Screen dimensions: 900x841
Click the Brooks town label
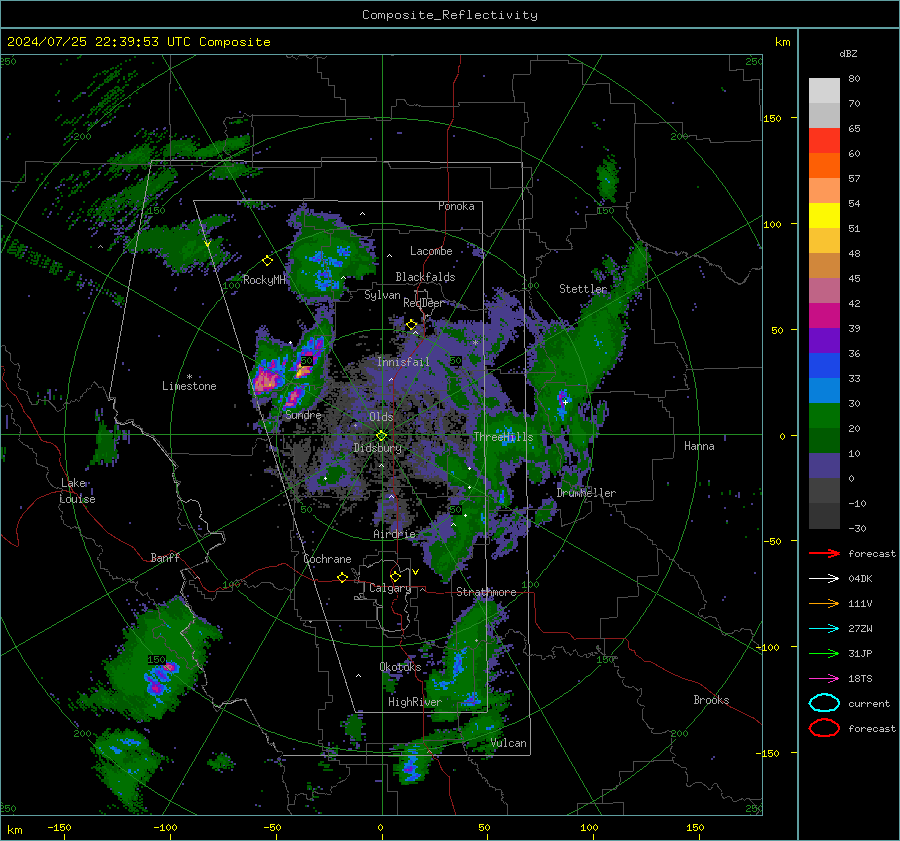(711, 700)
